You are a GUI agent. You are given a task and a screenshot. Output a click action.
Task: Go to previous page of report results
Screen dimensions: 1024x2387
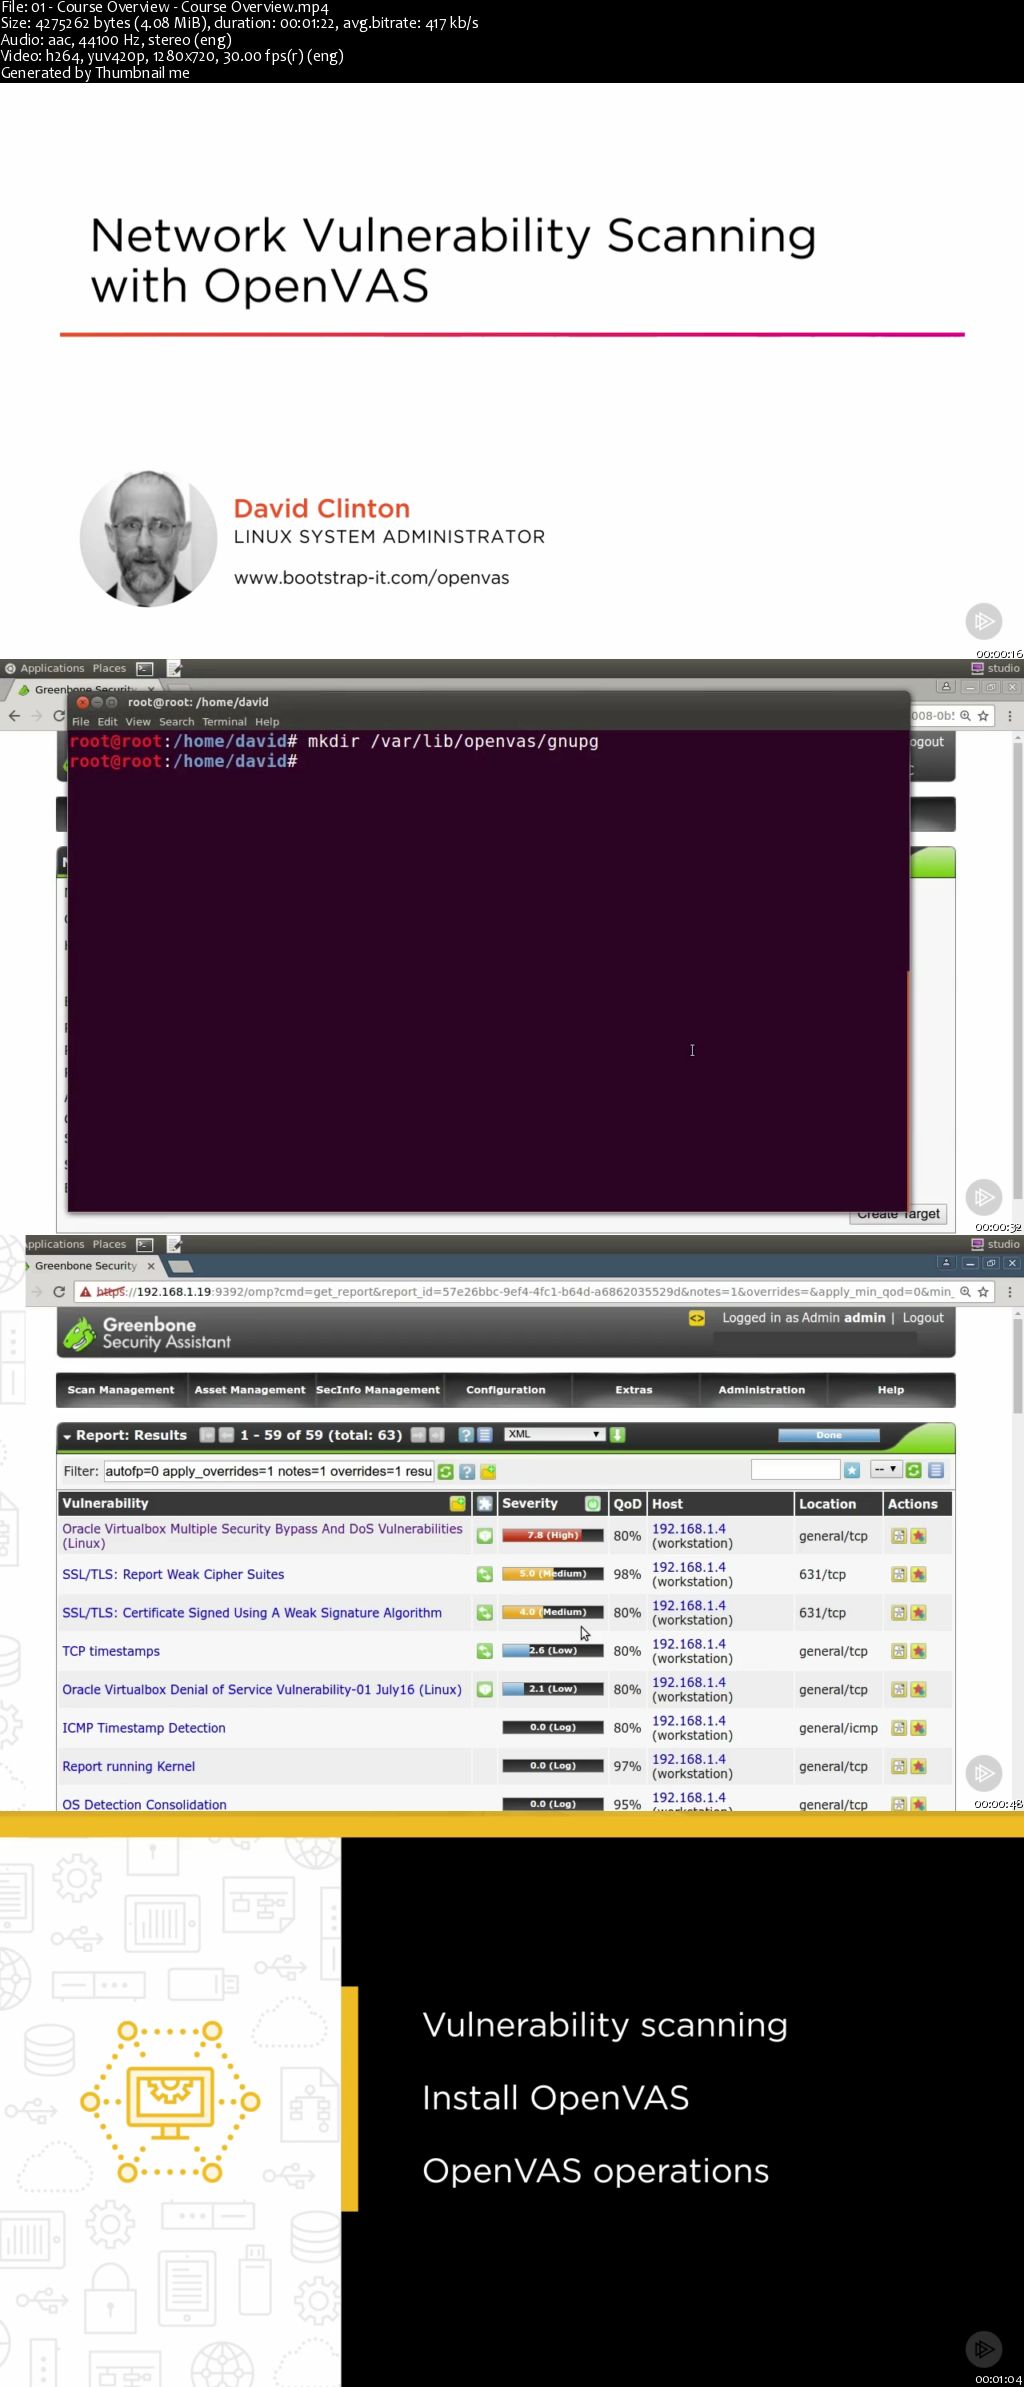(x=226, y=1435)
